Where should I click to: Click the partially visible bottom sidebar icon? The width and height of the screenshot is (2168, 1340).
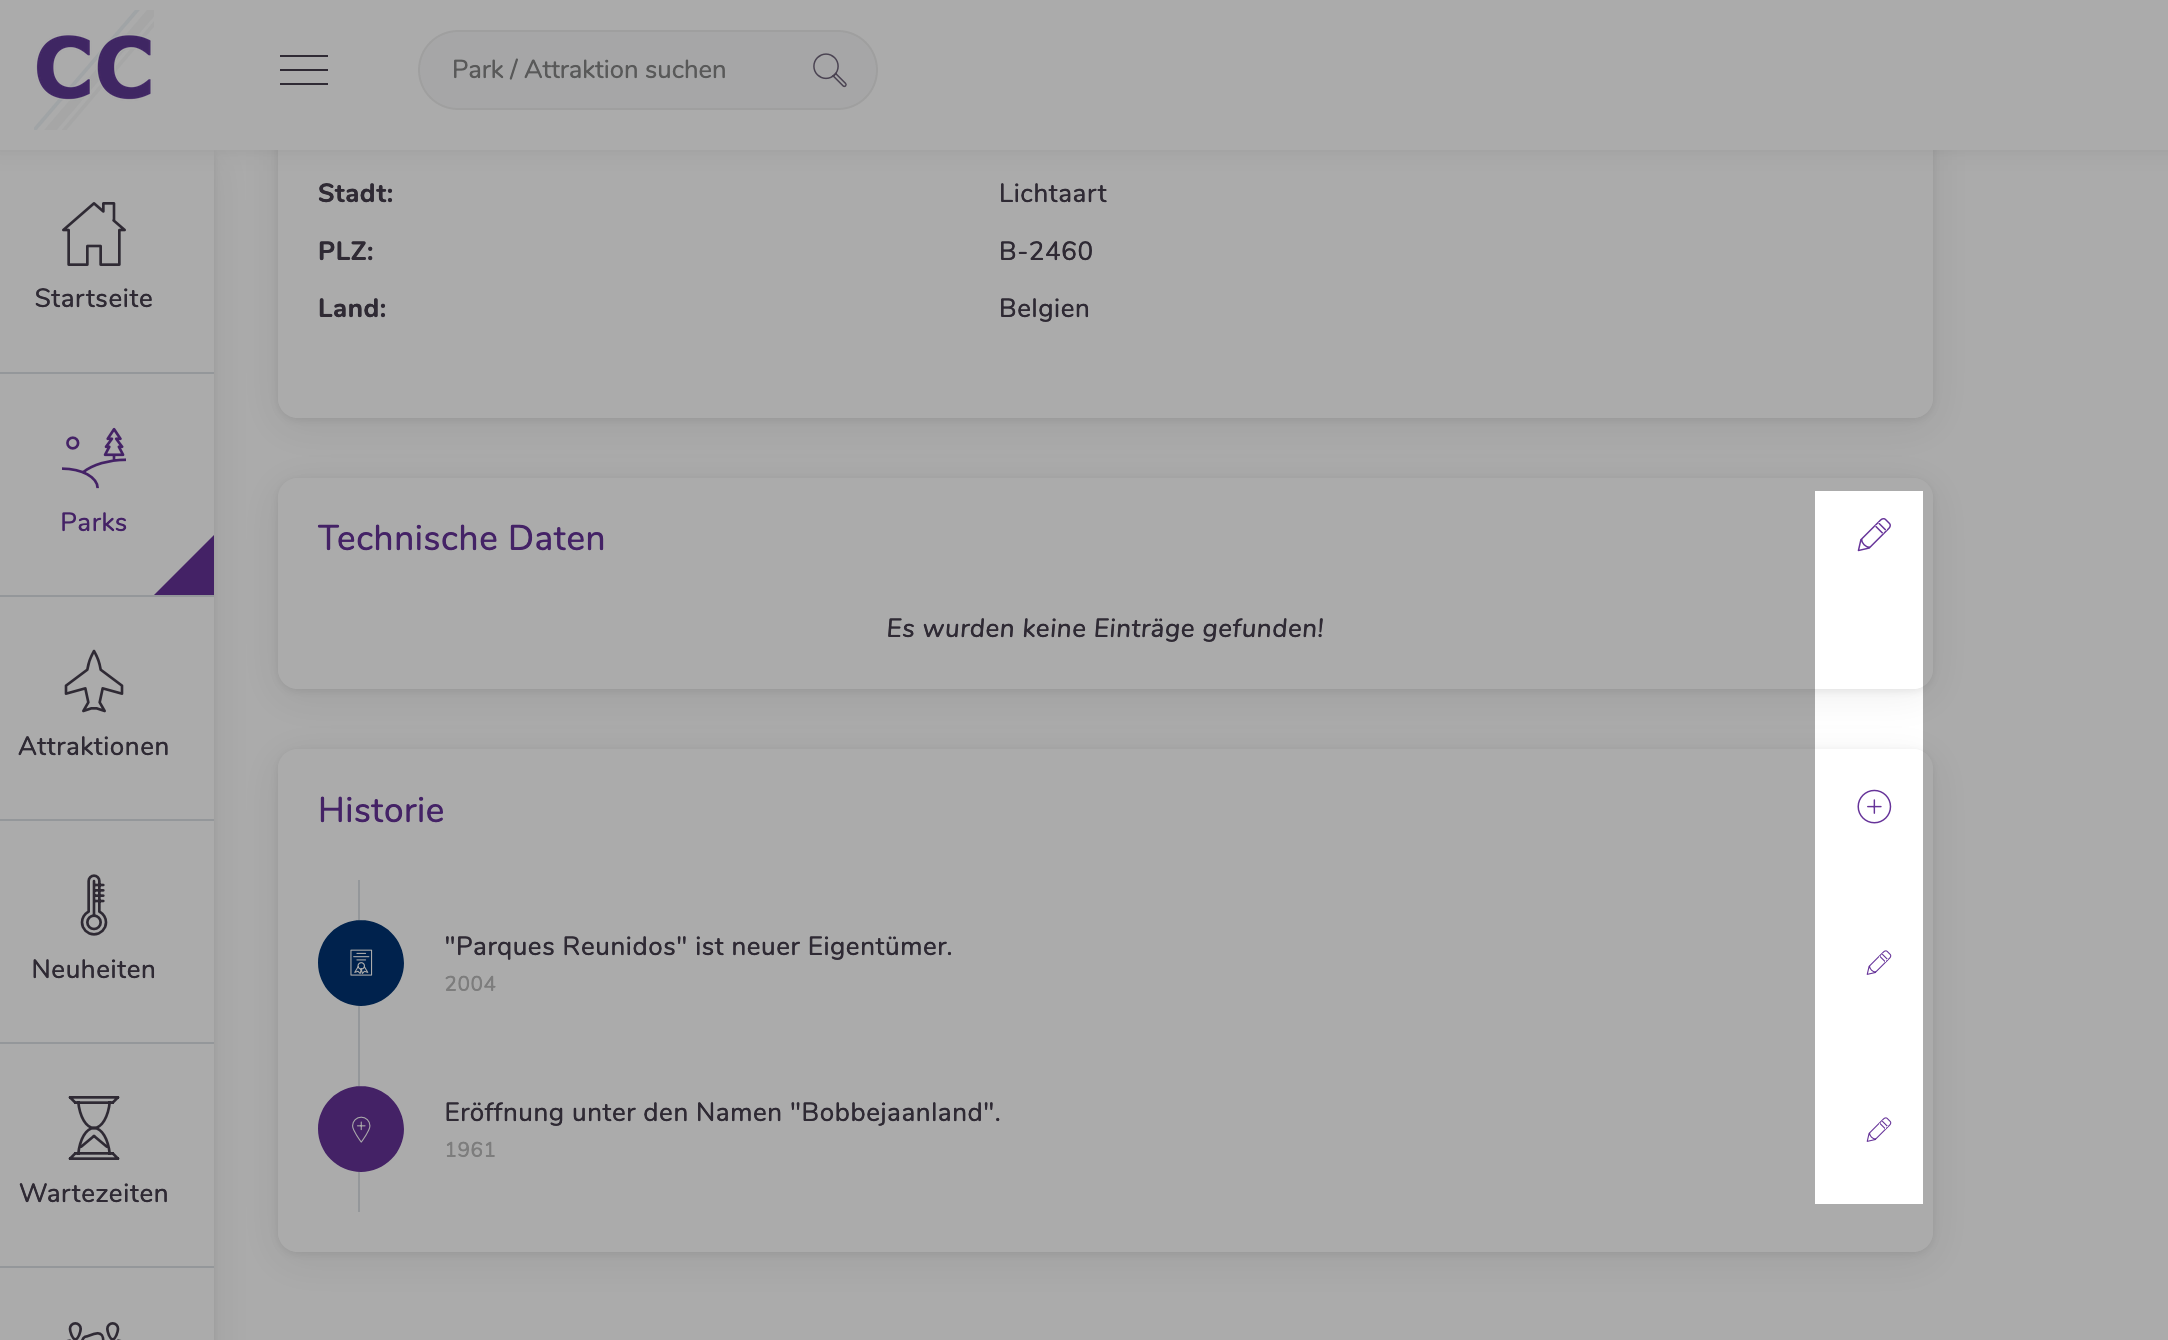pos(94,1330)
